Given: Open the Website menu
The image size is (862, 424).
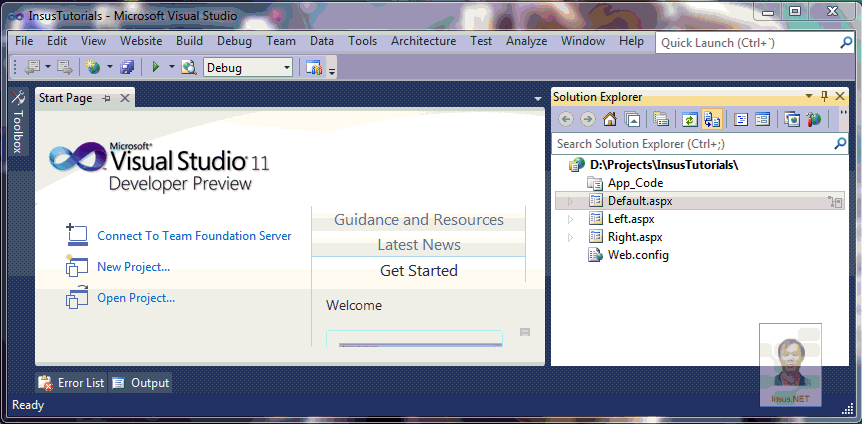Looking at the screenshot, I should point(141,41).
